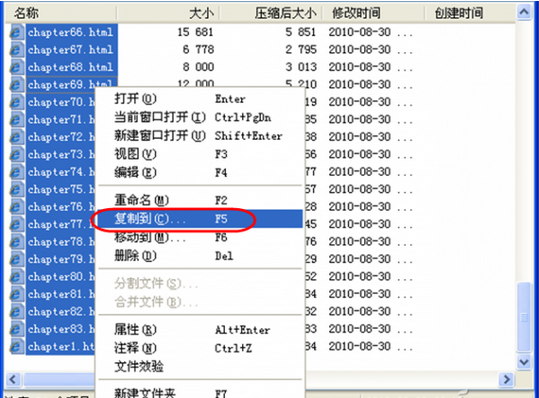This screenshot has width=539, height=398.
Task: Click size value 8 000
Action: coord(198,67)
